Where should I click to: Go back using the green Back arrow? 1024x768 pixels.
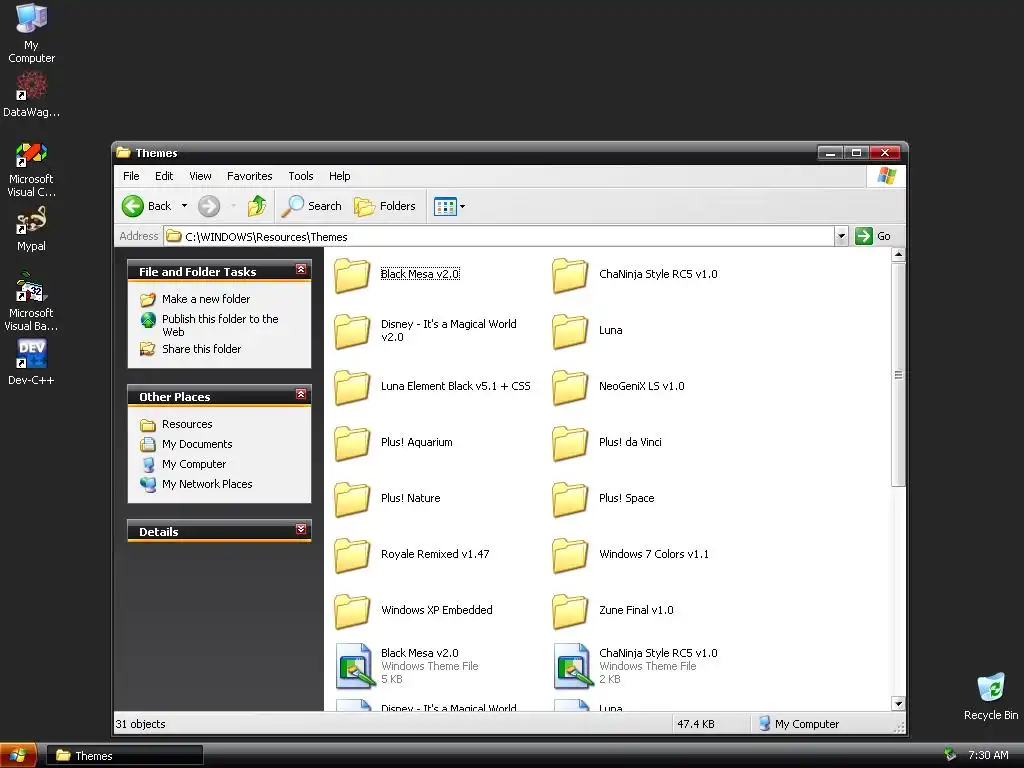click(147, 206)
